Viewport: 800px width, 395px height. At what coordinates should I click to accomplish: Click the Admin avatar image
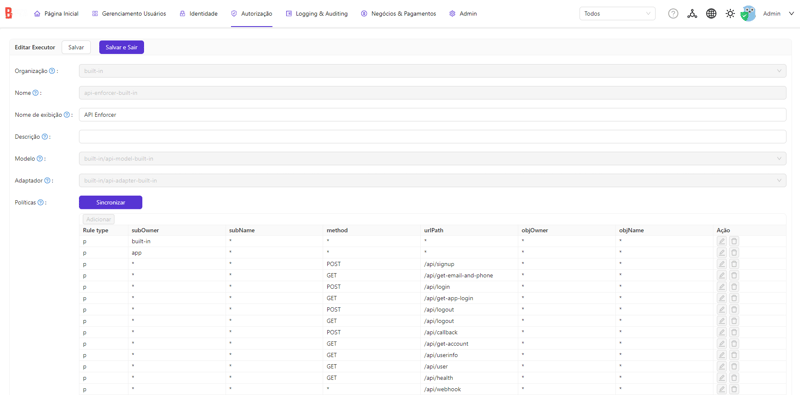[748, 14]
